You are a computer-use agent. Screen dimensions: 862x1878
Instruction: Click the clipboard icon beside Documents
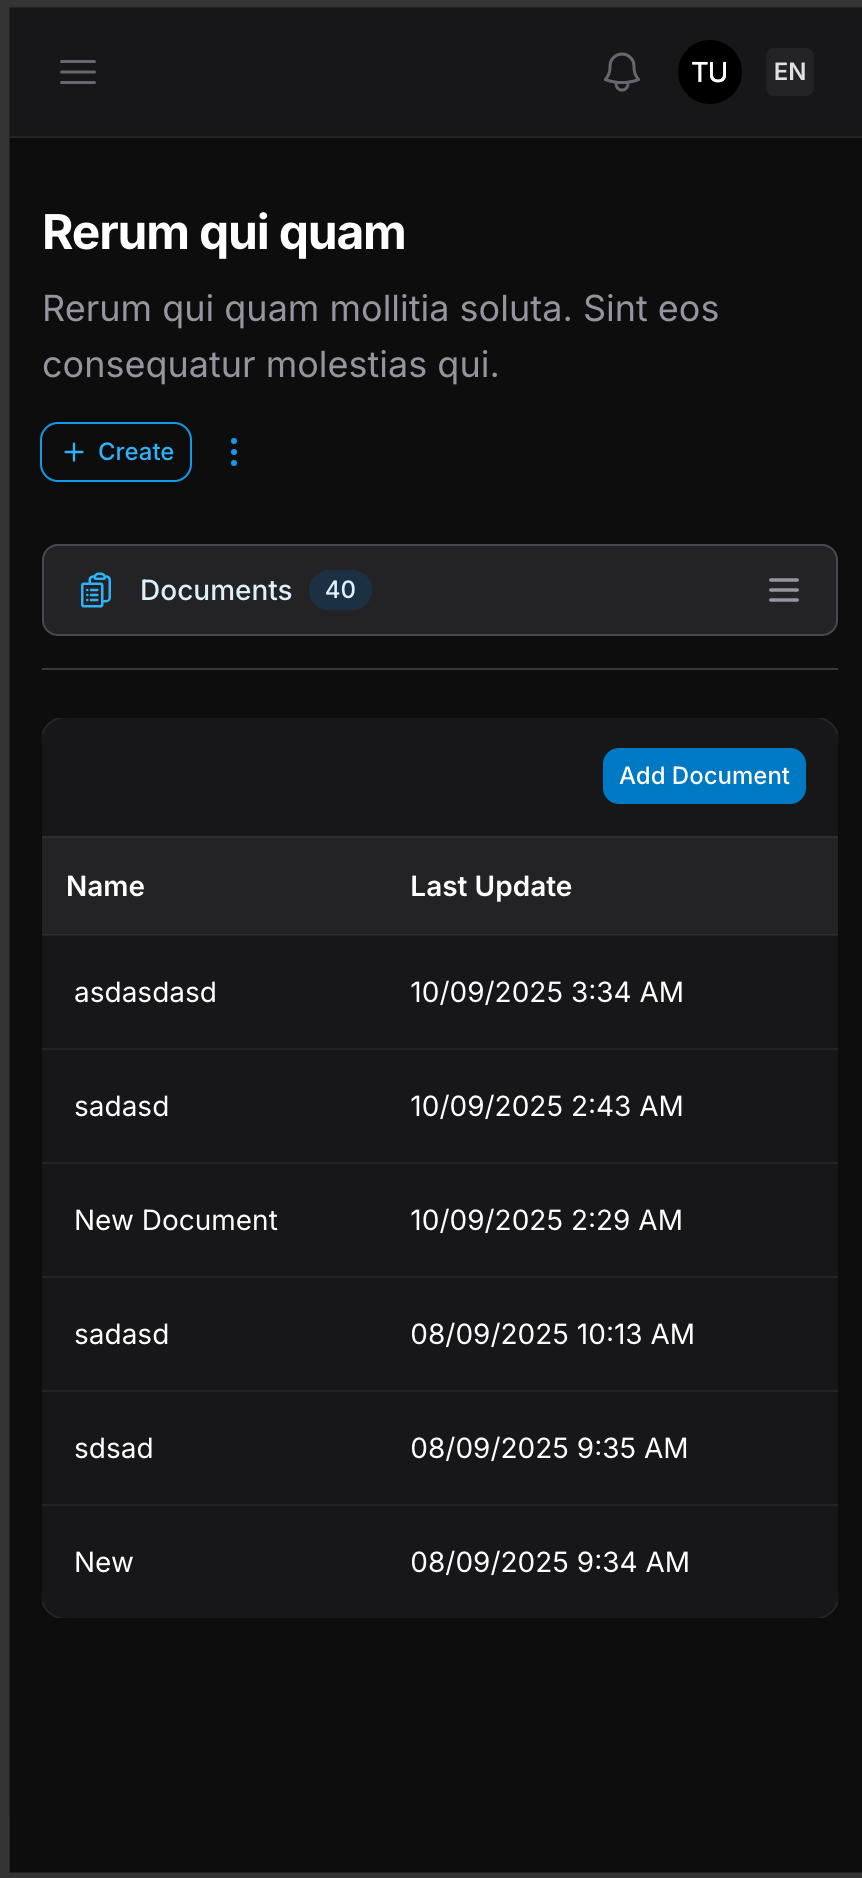(95, 590)
